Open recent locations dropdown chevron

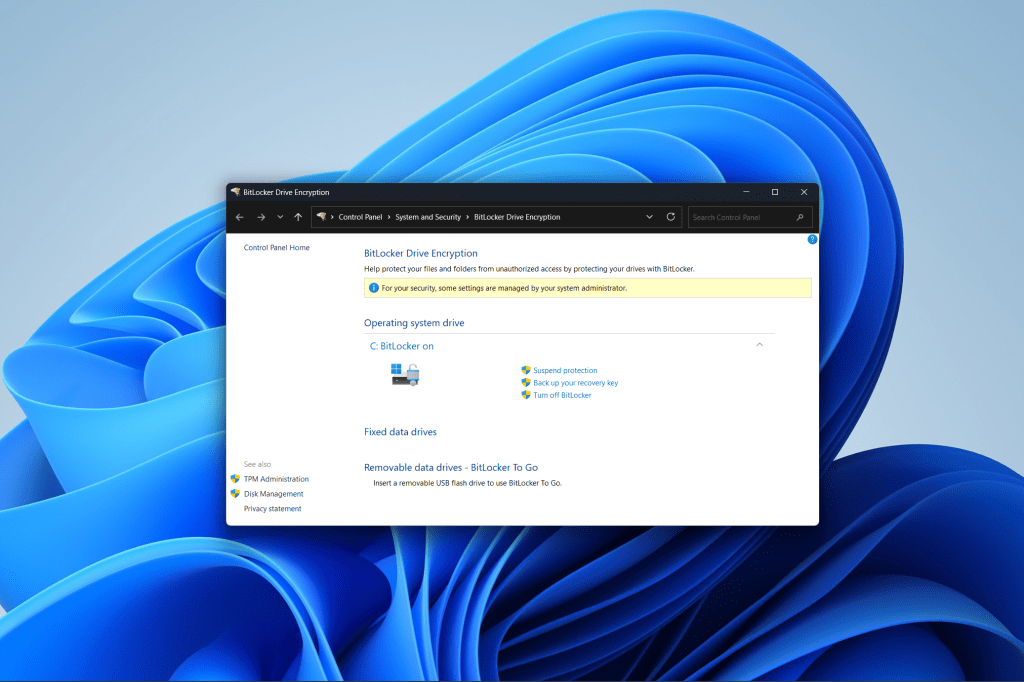(x=280, y=217)
